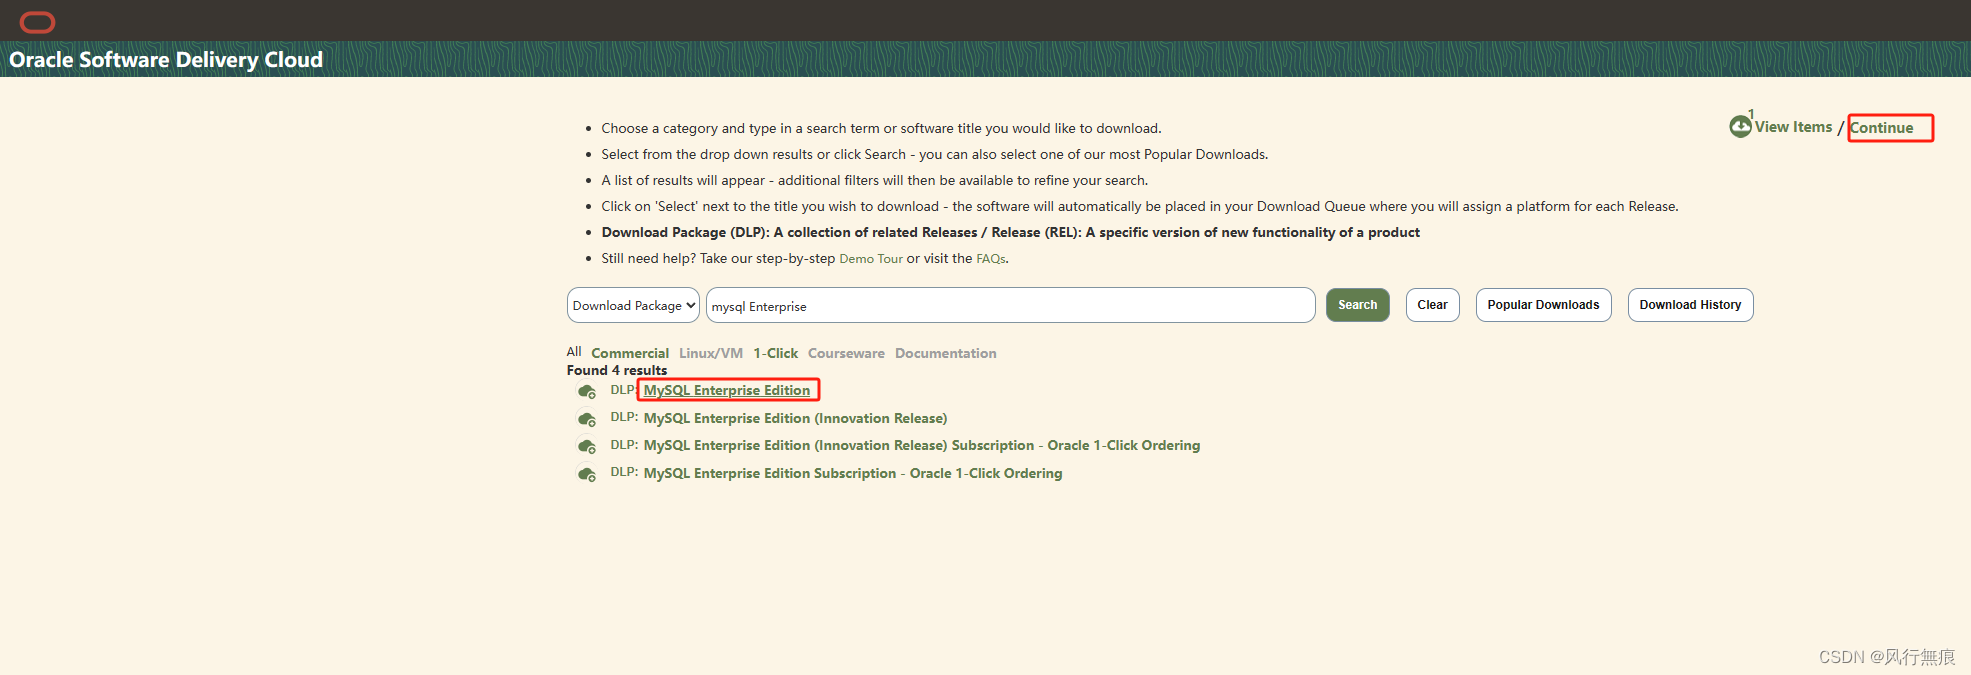Click the Oracle Software Delivery Cloud title
This screenshot has height=675, width=1971.
(166, 60)
